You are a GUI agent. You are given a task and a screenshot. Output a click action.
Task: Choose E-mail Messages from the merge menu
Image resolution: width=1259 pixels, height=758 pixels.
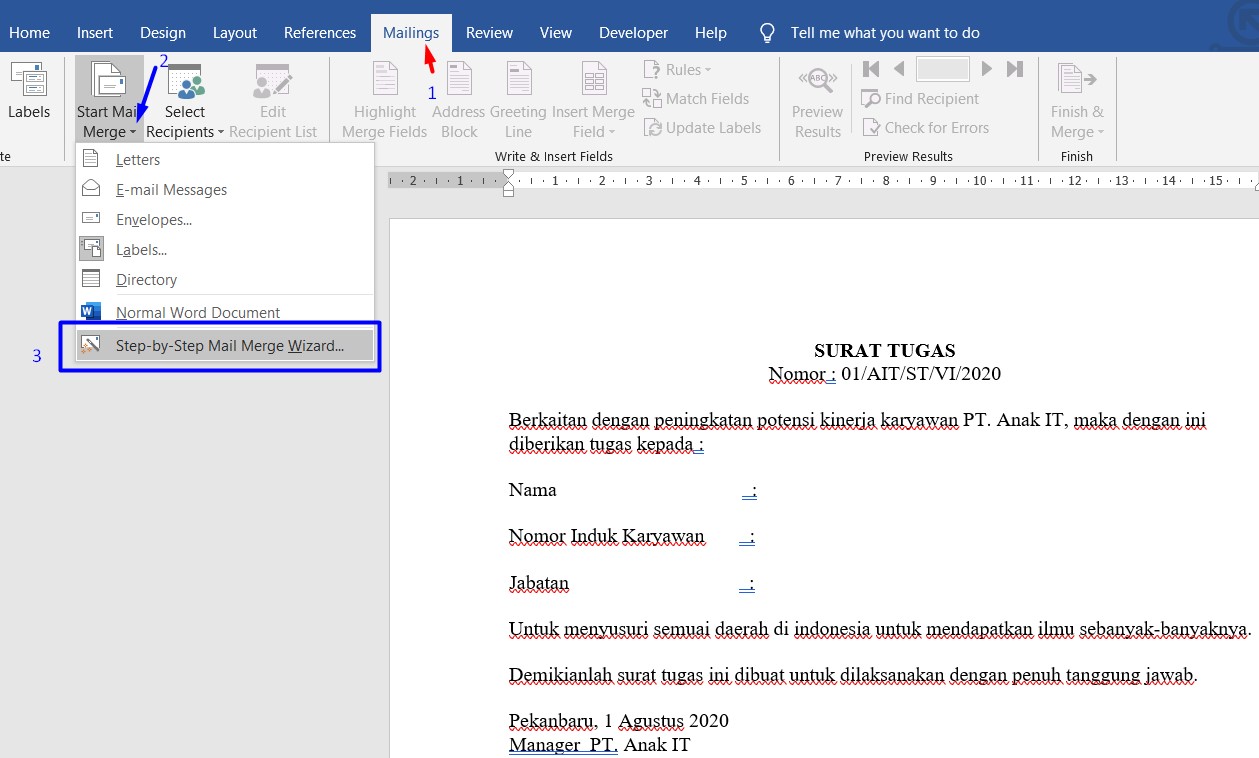pos(171,189)
